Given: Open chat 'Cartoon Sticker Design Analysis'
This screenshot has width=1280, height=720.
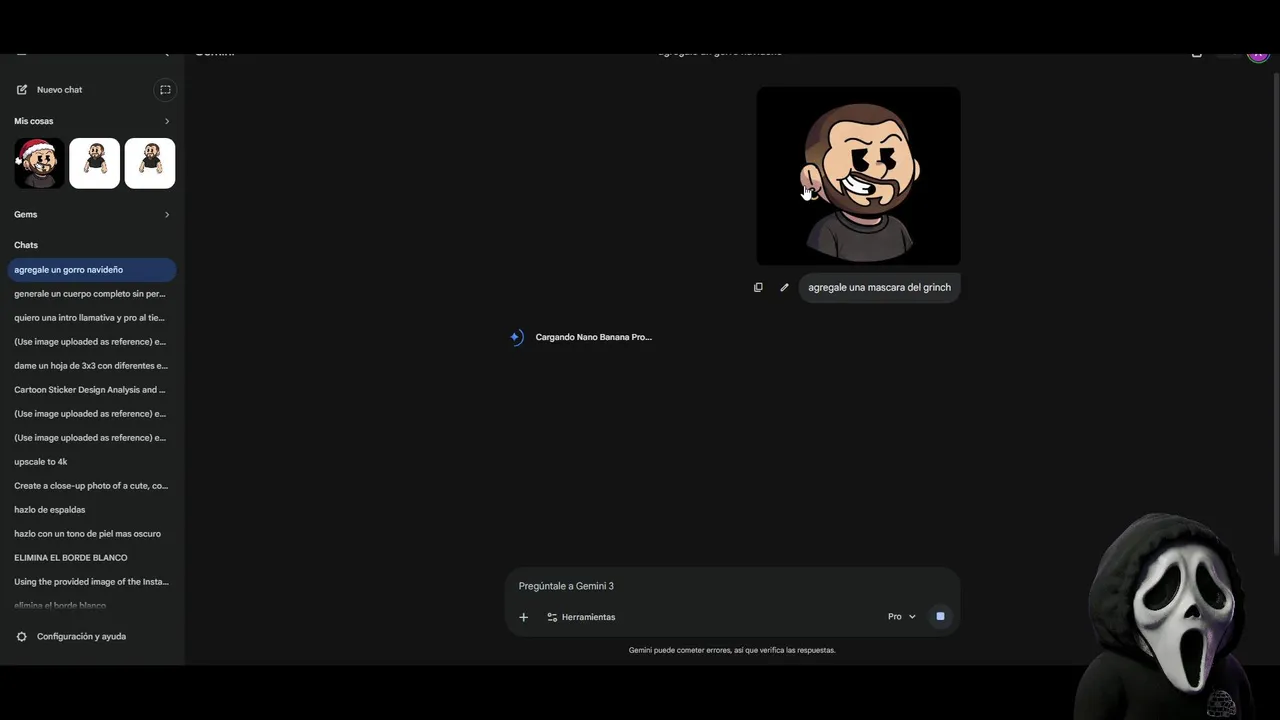Looking at the screenshot, I should 92,390.
